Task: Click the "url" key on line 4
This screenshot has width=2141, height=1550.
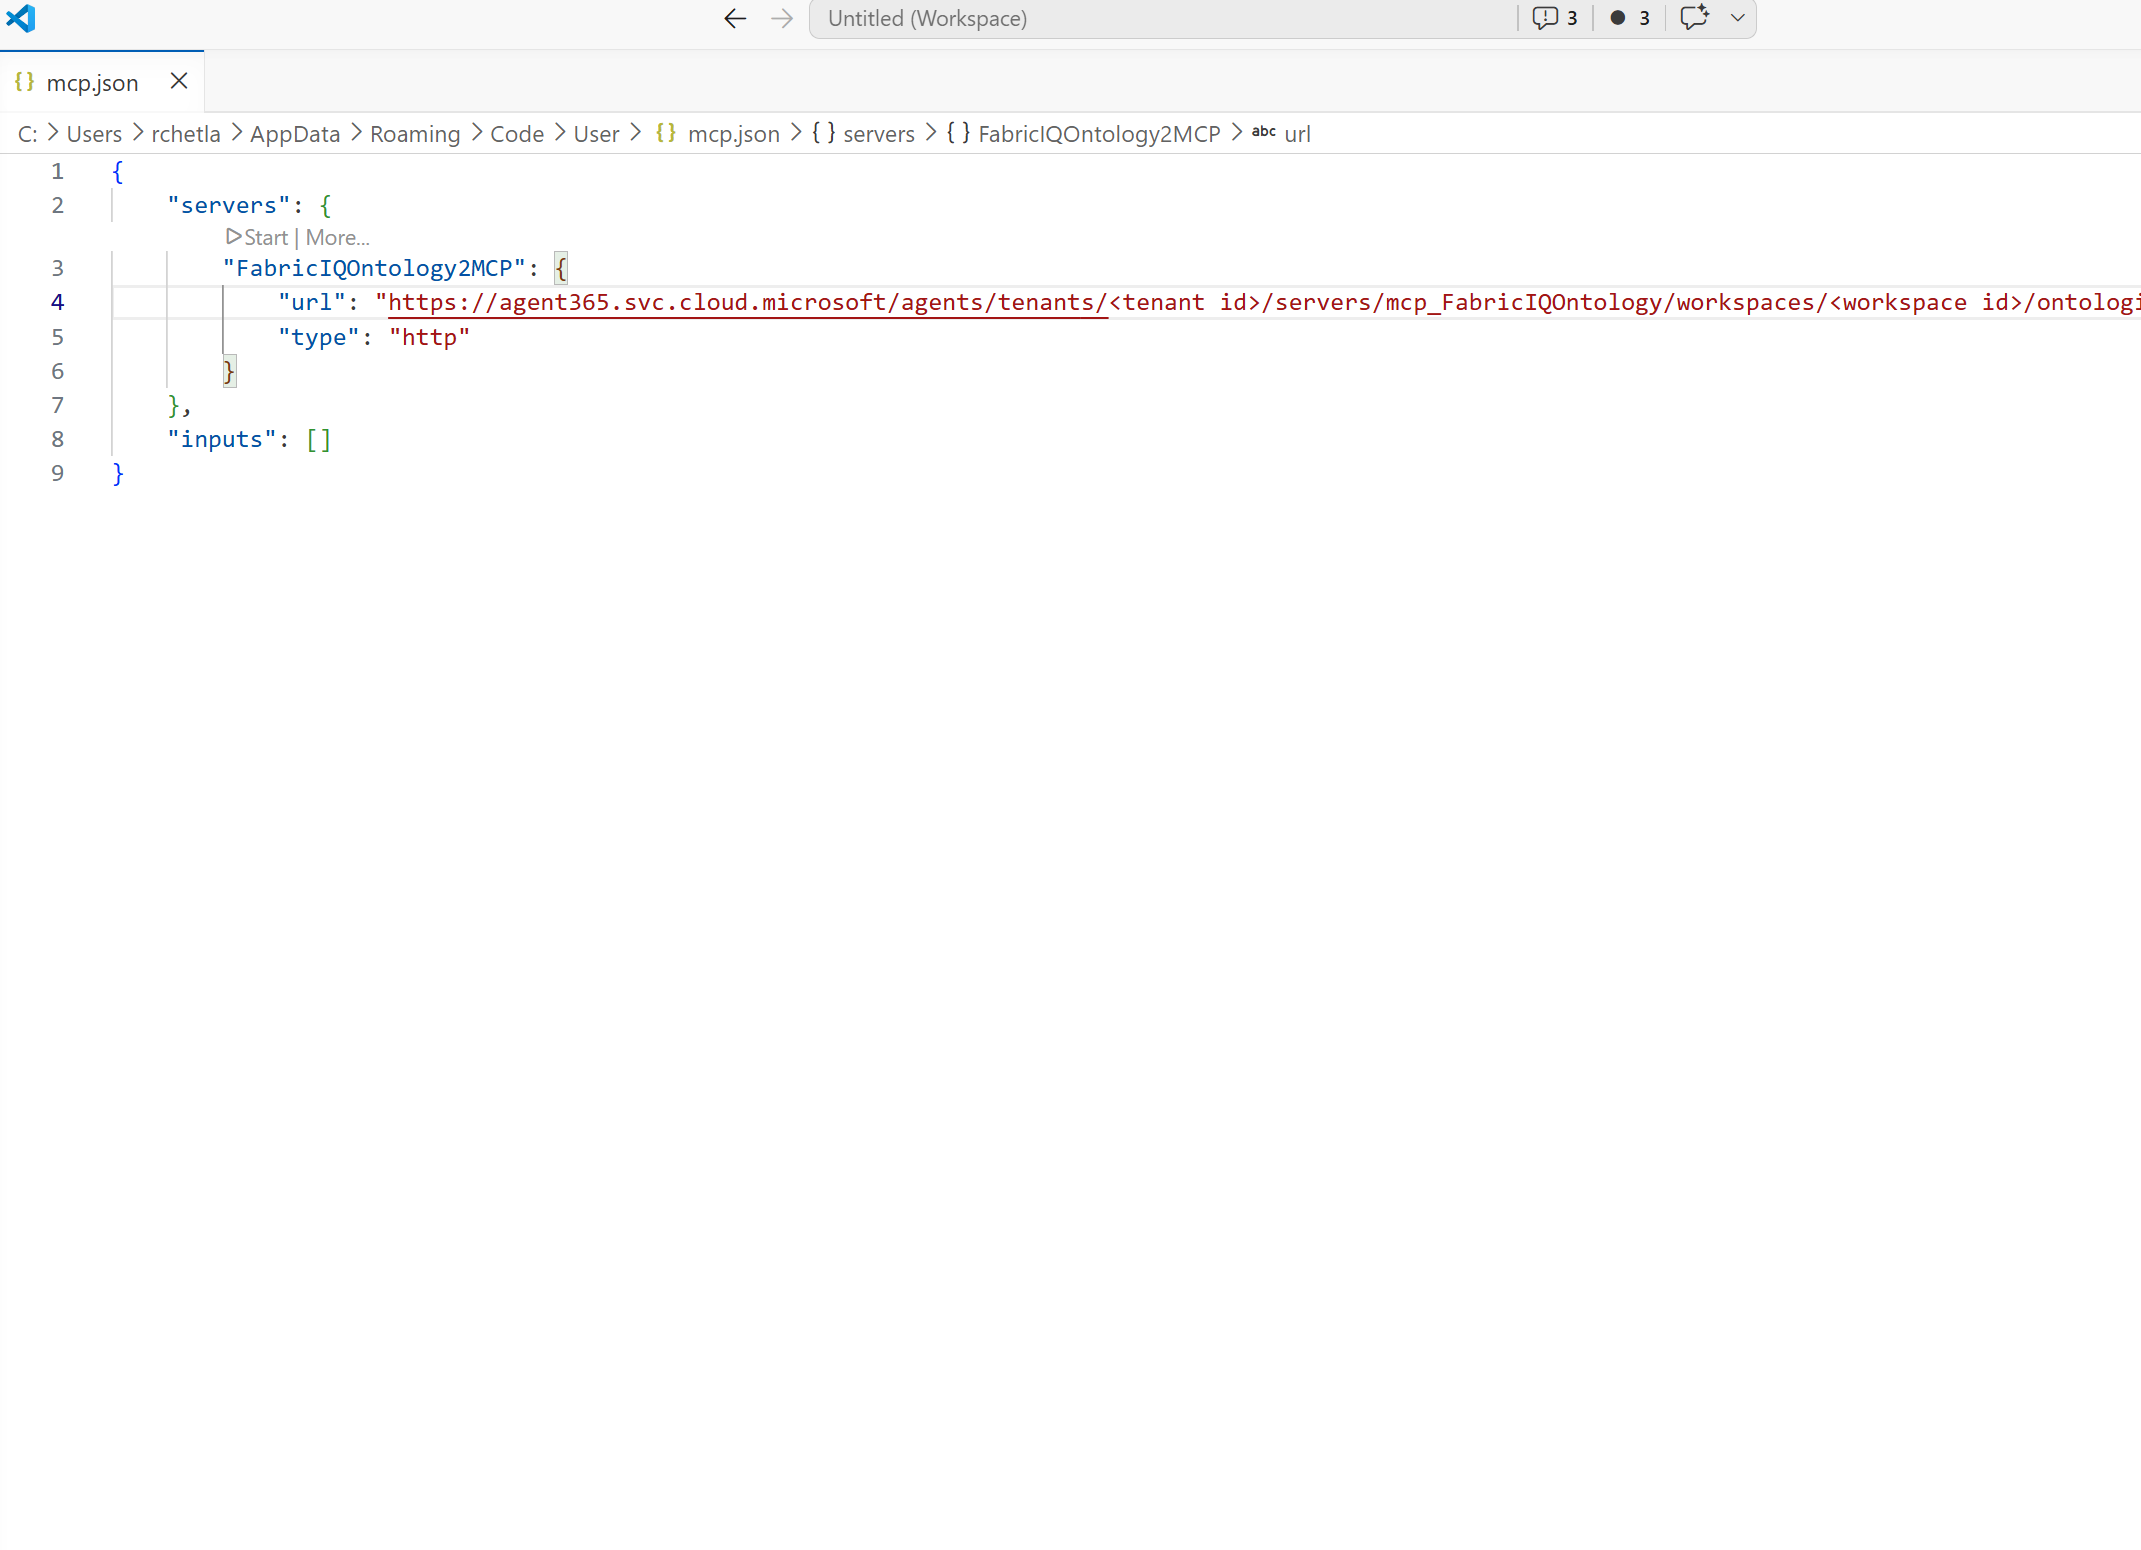Action: [x=312, y=302]
